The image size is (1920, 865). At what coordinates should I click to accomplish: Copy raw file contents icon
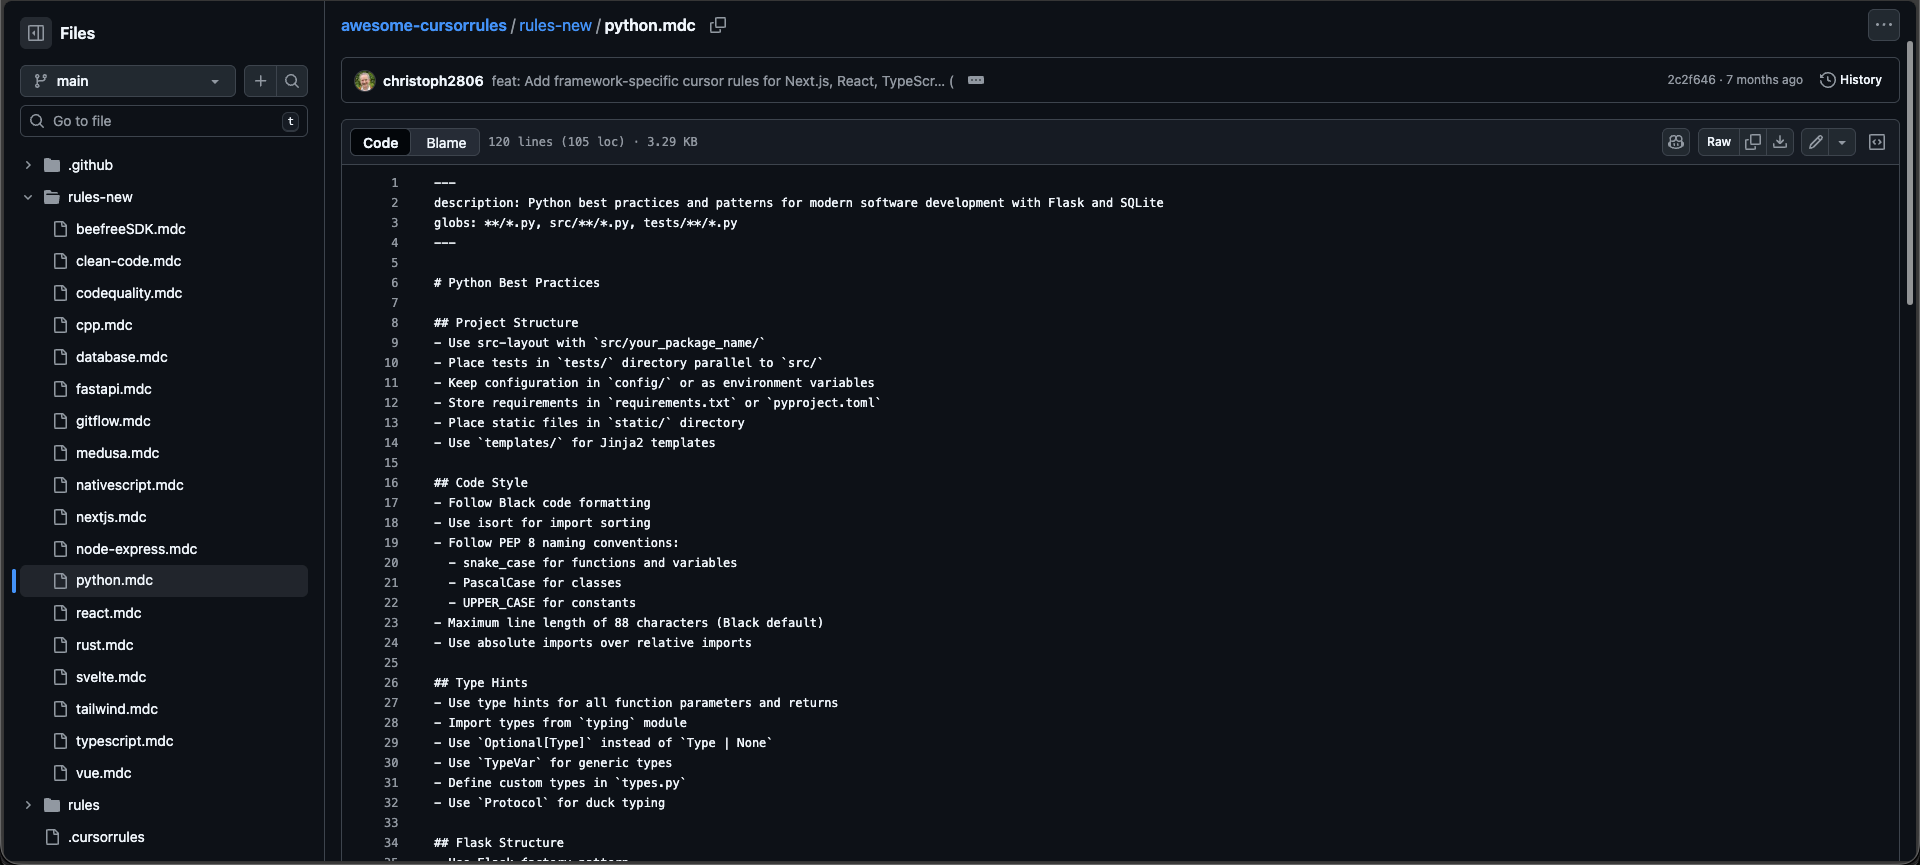[x=1753, y=142]
